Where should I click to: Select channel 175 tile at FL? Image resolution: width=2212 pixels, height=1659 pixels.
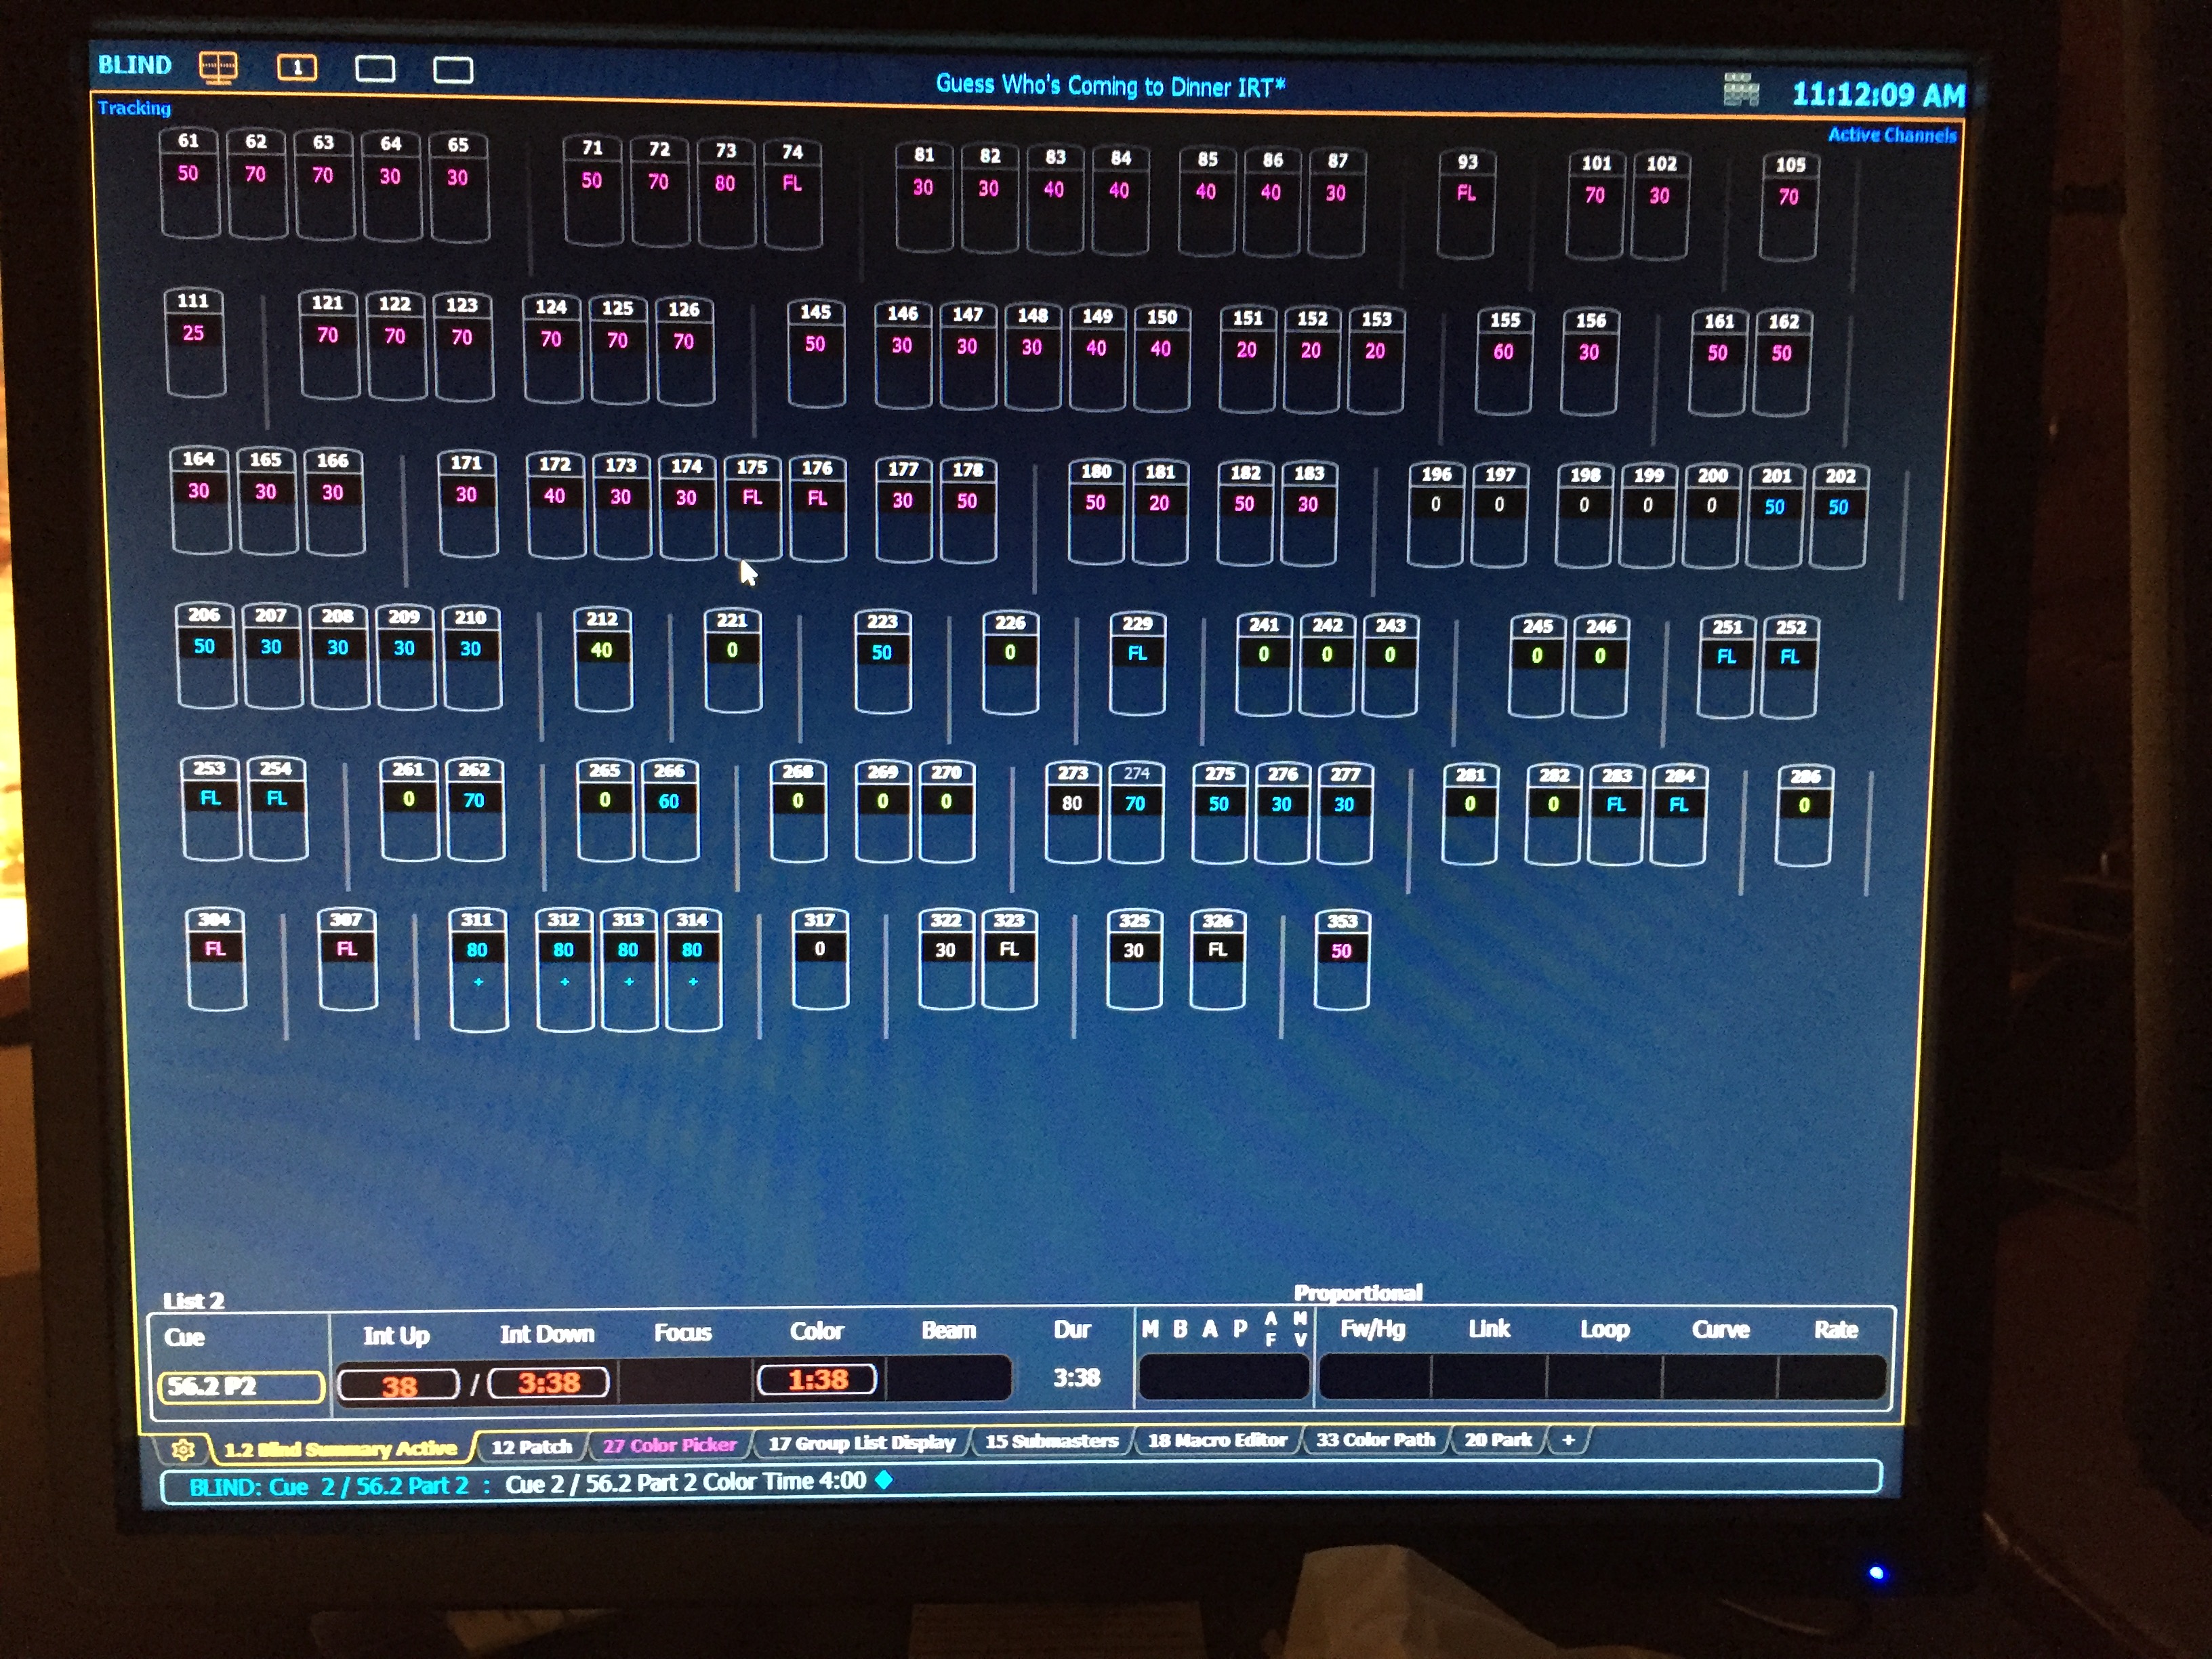pyautogui.click(x=752, y=508)
